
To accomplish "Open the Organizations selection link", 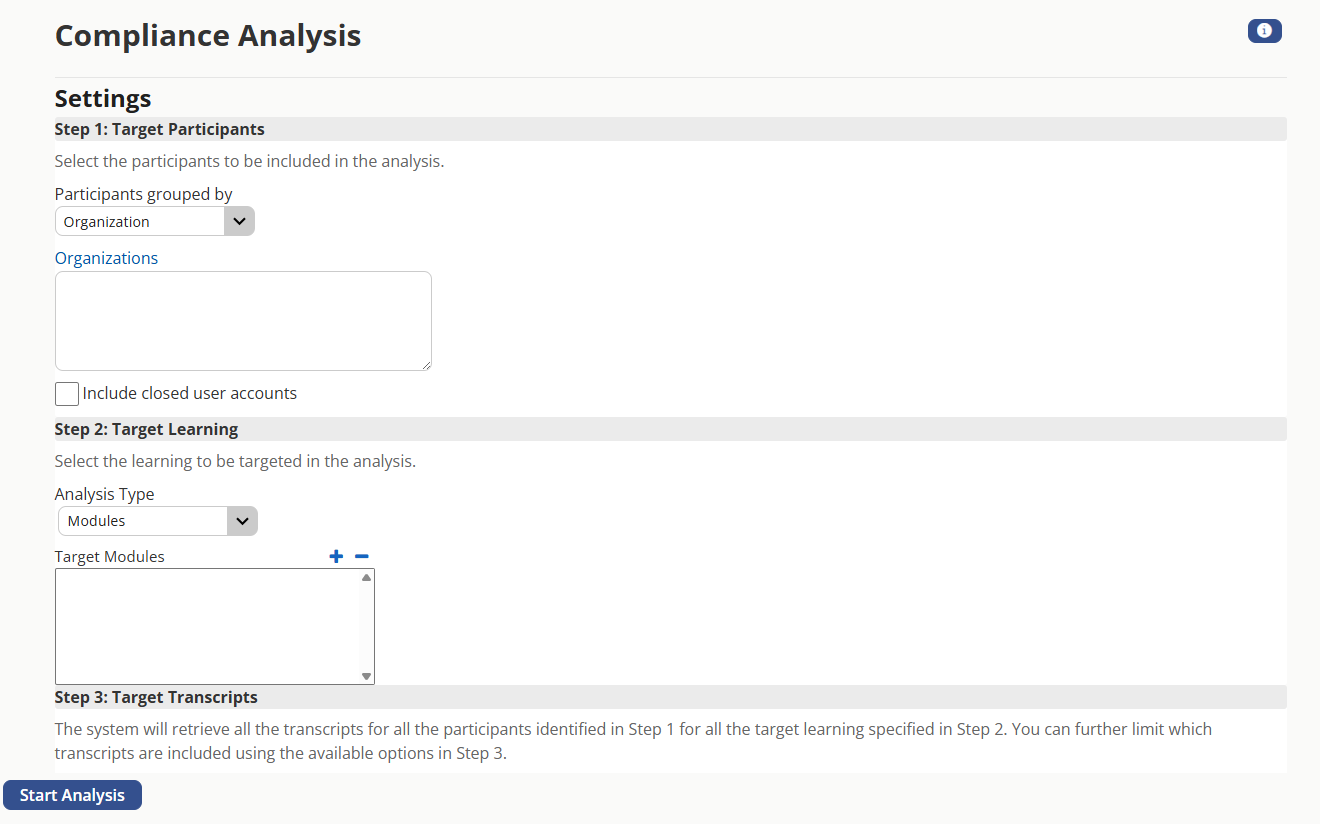I will pyautogui.click(x=106, y=258).
